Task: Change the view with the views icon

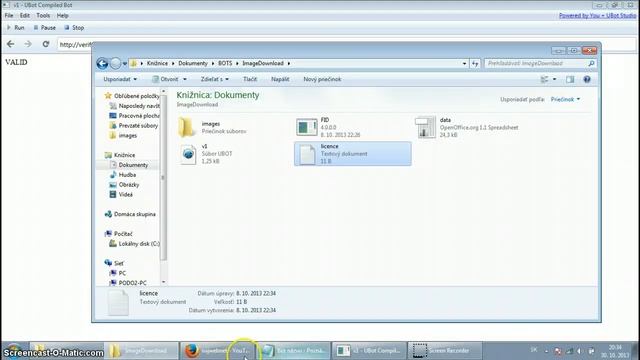Action: [544, 80]
